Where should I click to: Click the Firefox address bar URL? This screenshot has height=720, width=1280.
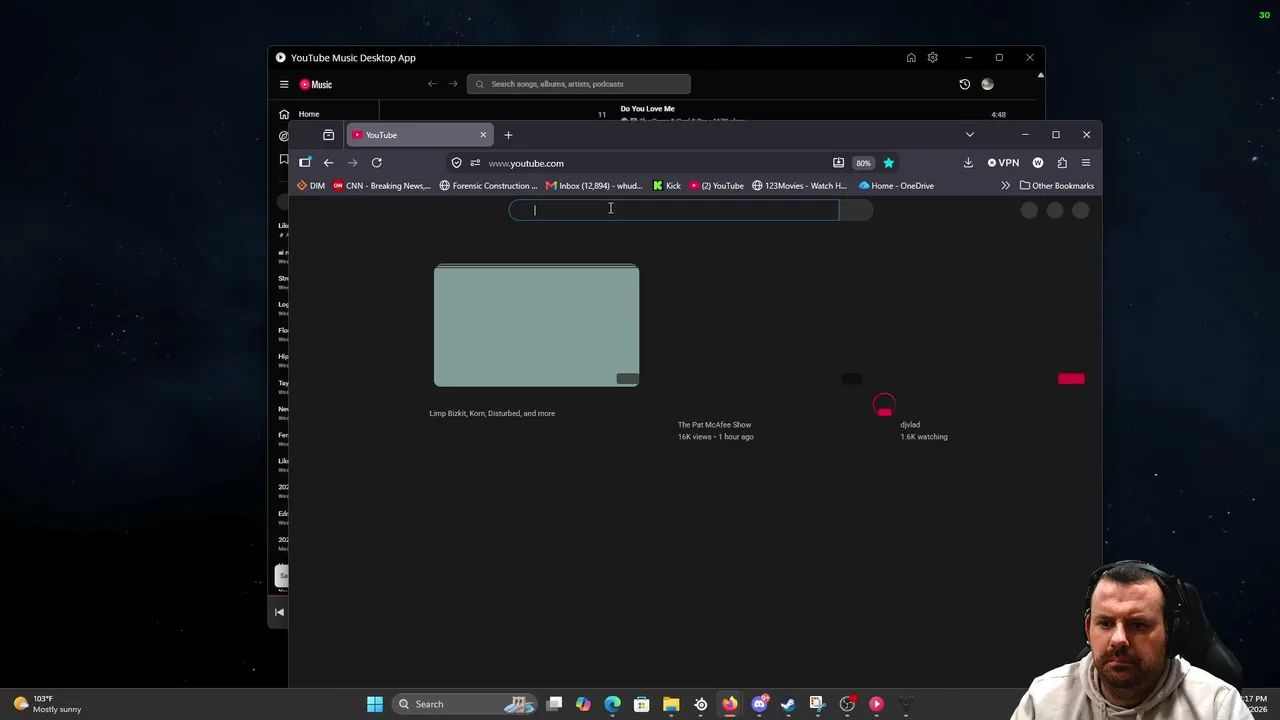click(x=526, y=163)
